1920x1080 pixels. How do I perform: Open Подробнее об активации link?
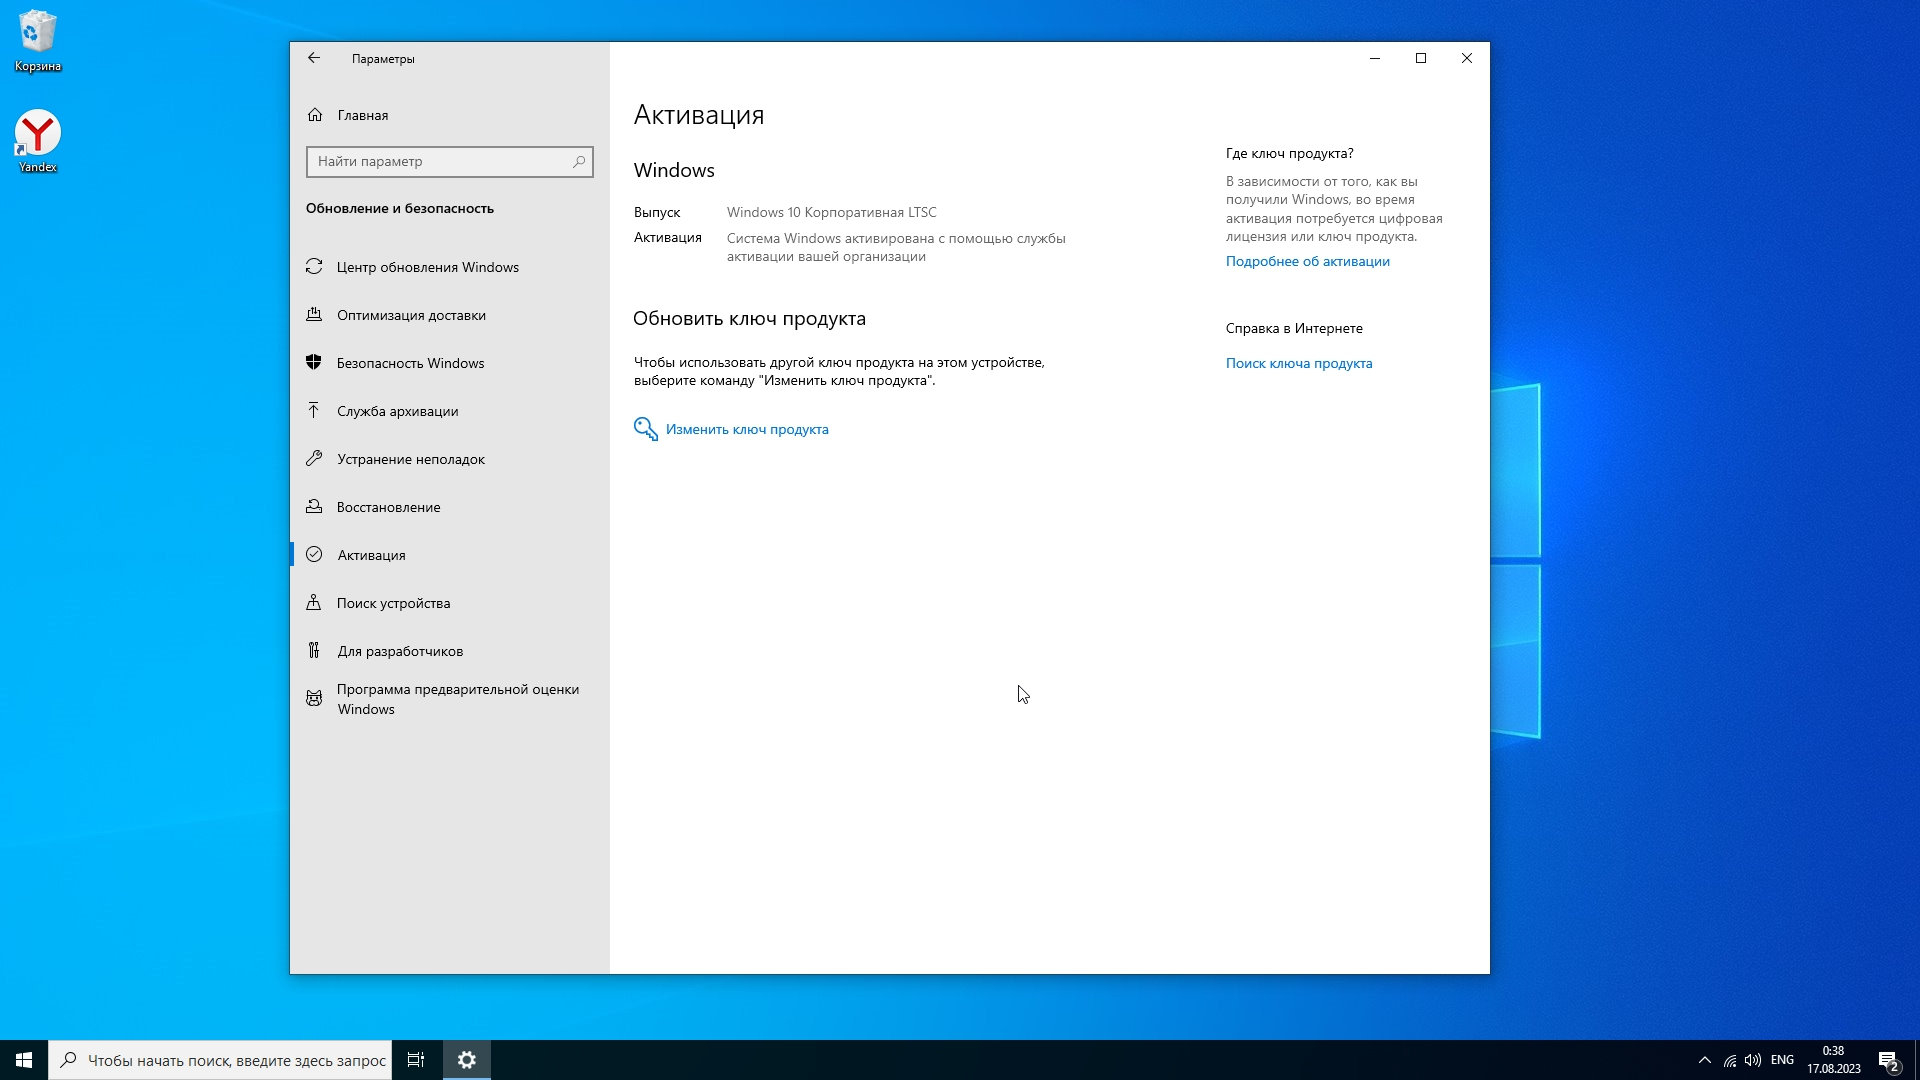[x=1307, y=261]
